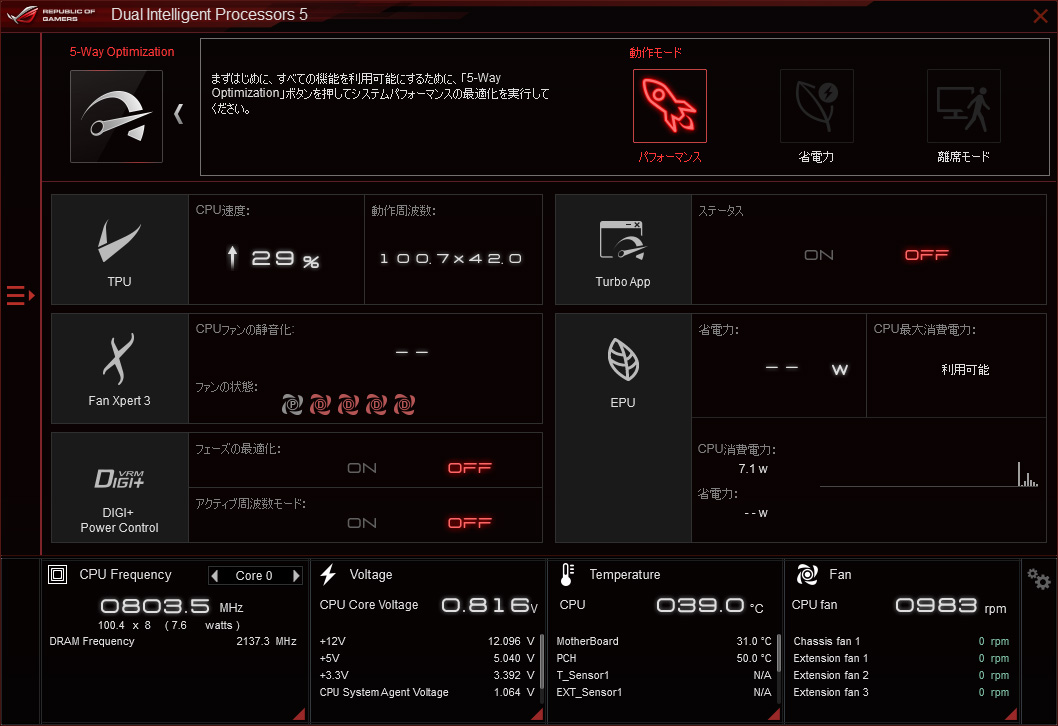
Task: Click the Core 0 selector label
Action: click(254, 576)
